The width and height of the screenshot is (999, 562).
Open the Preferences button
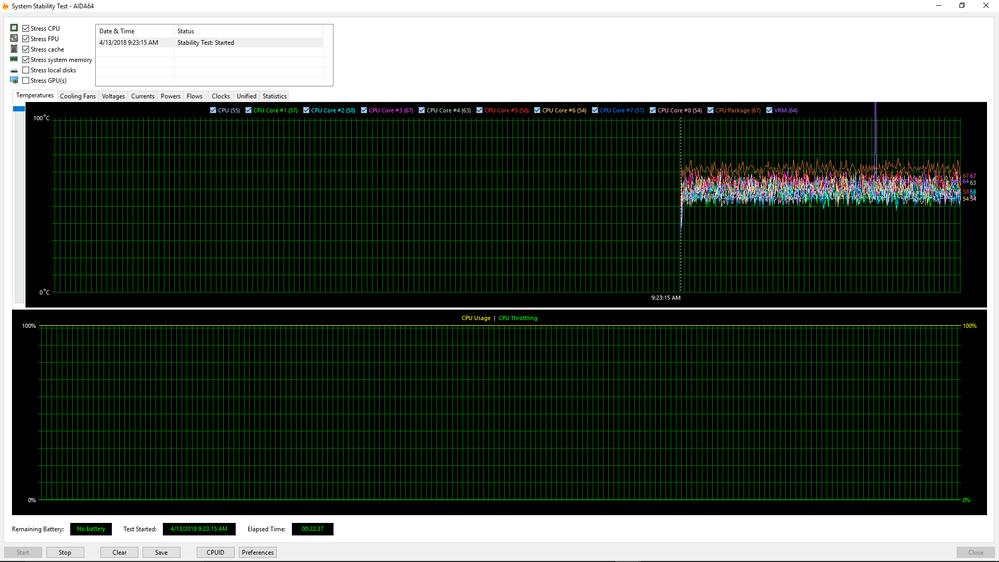(x=257, y=552)
